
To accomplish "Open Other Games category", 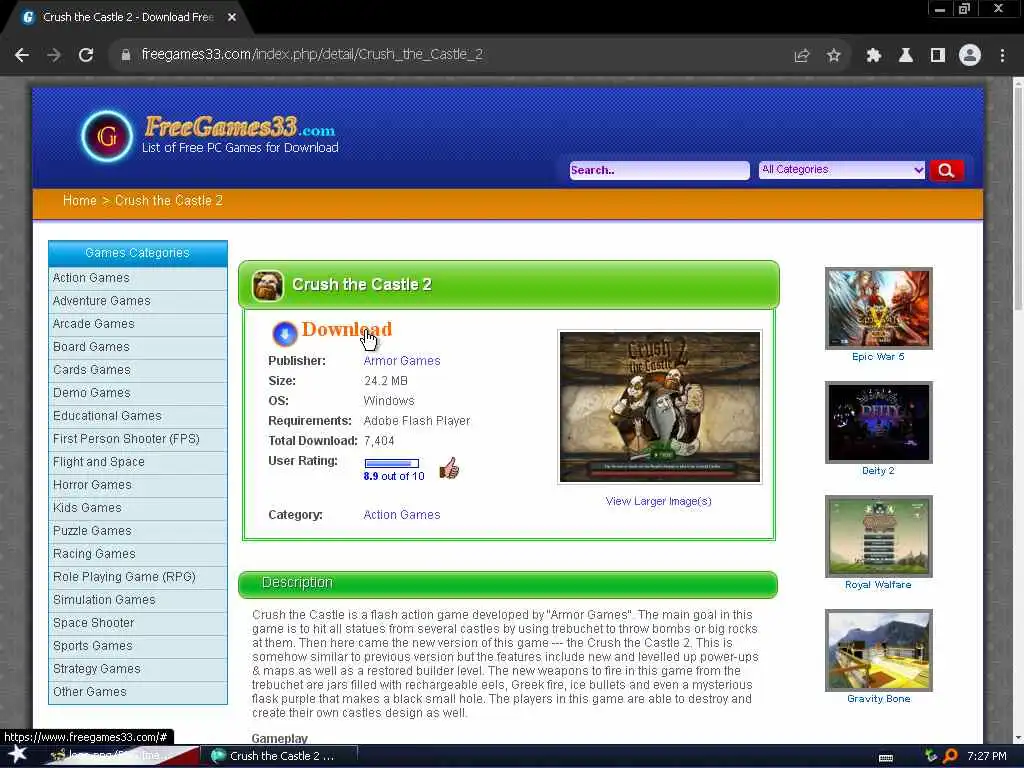I will point(138,692).
